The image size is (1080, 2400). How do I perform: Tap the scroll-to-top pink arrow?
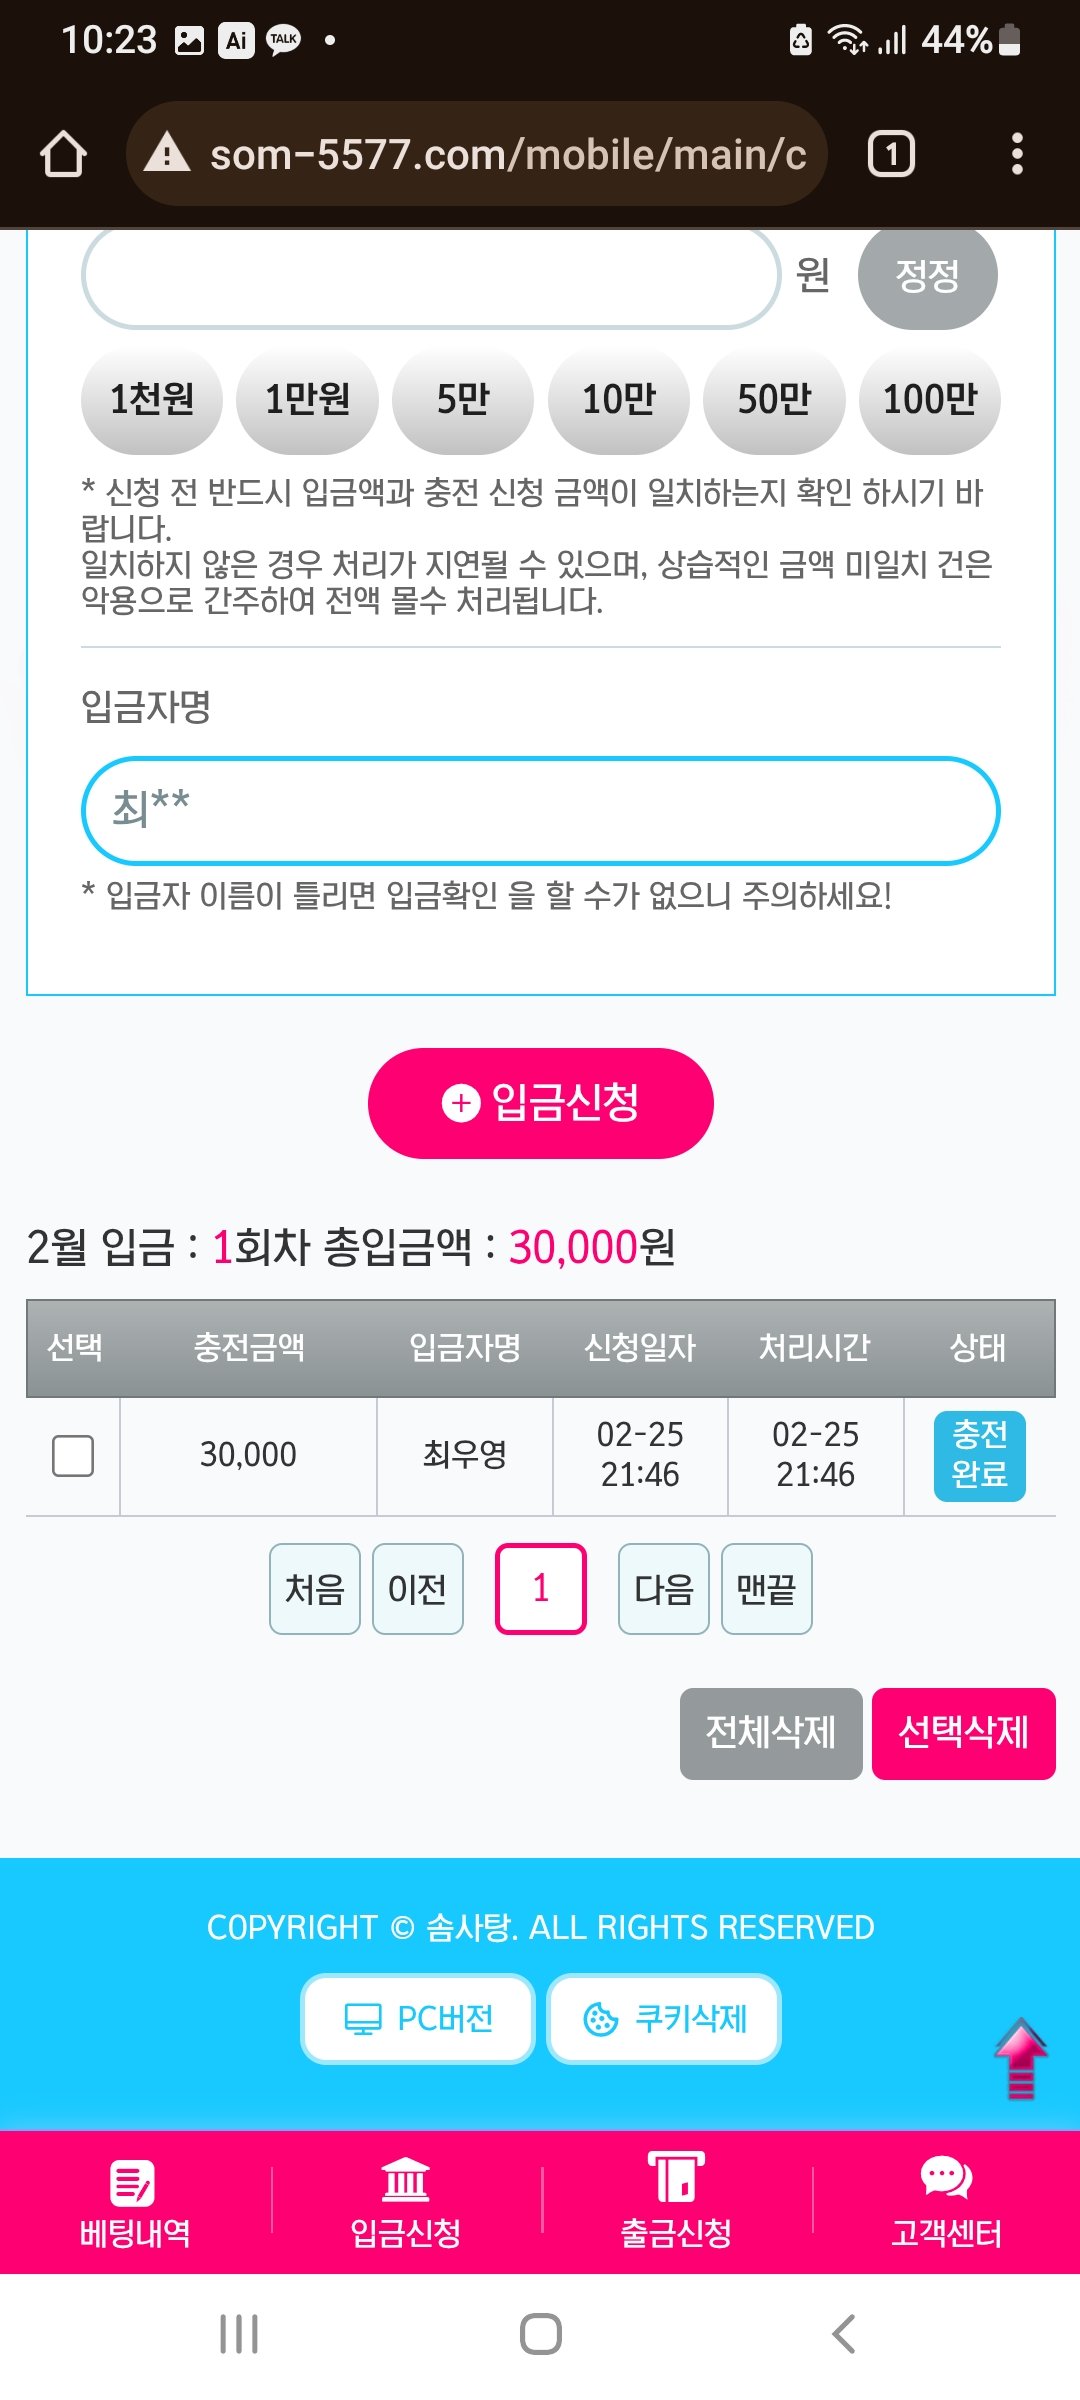tap(1020, 2058)
